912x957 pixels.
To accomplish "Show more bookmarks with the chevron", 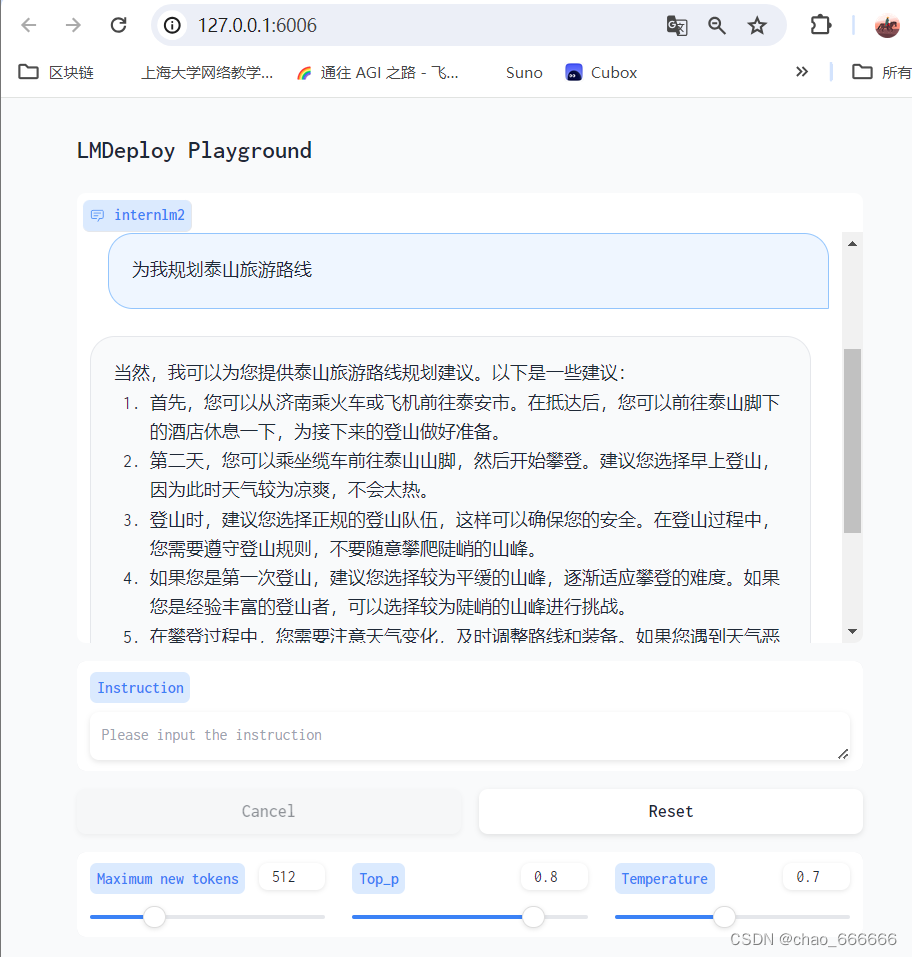I will click(802, 72).
